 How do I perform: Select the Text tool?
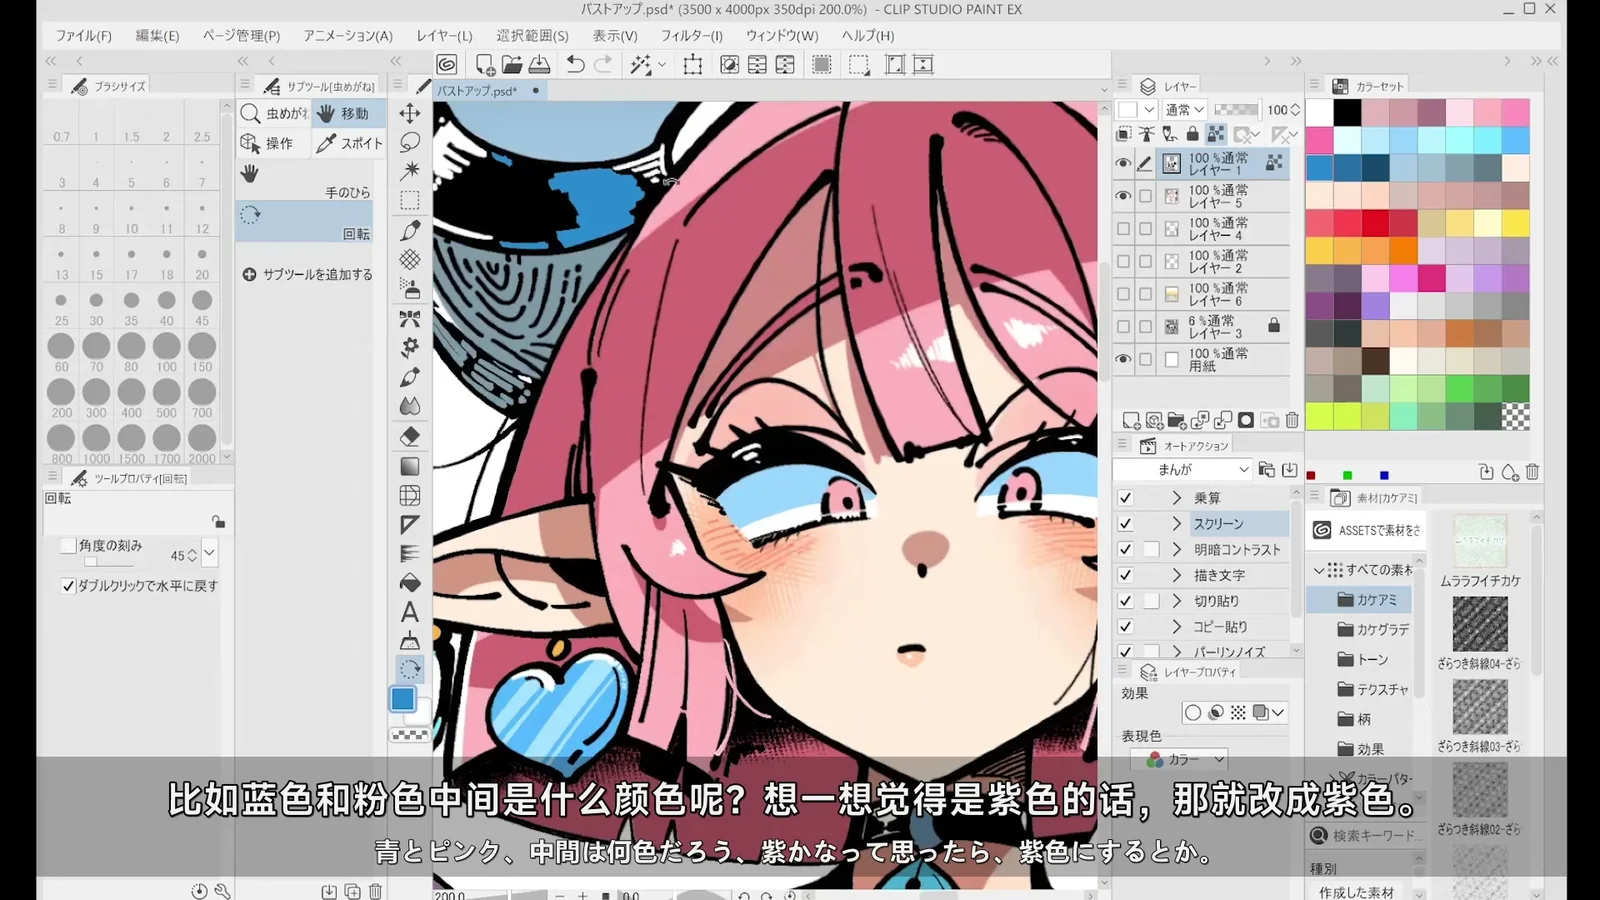click(410, 612)
